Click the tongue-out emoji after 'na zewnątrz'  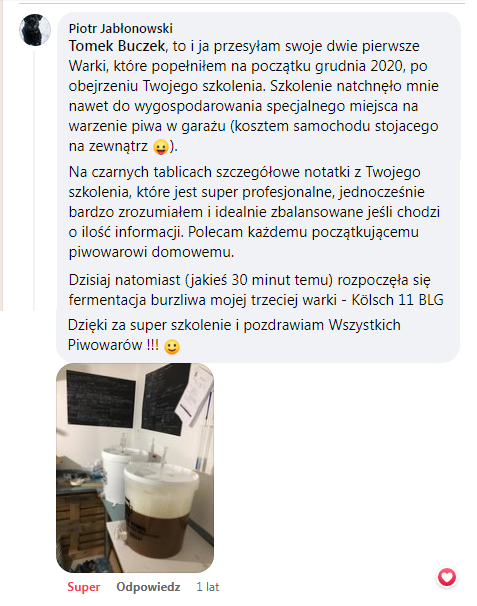(x=160, y=147)
